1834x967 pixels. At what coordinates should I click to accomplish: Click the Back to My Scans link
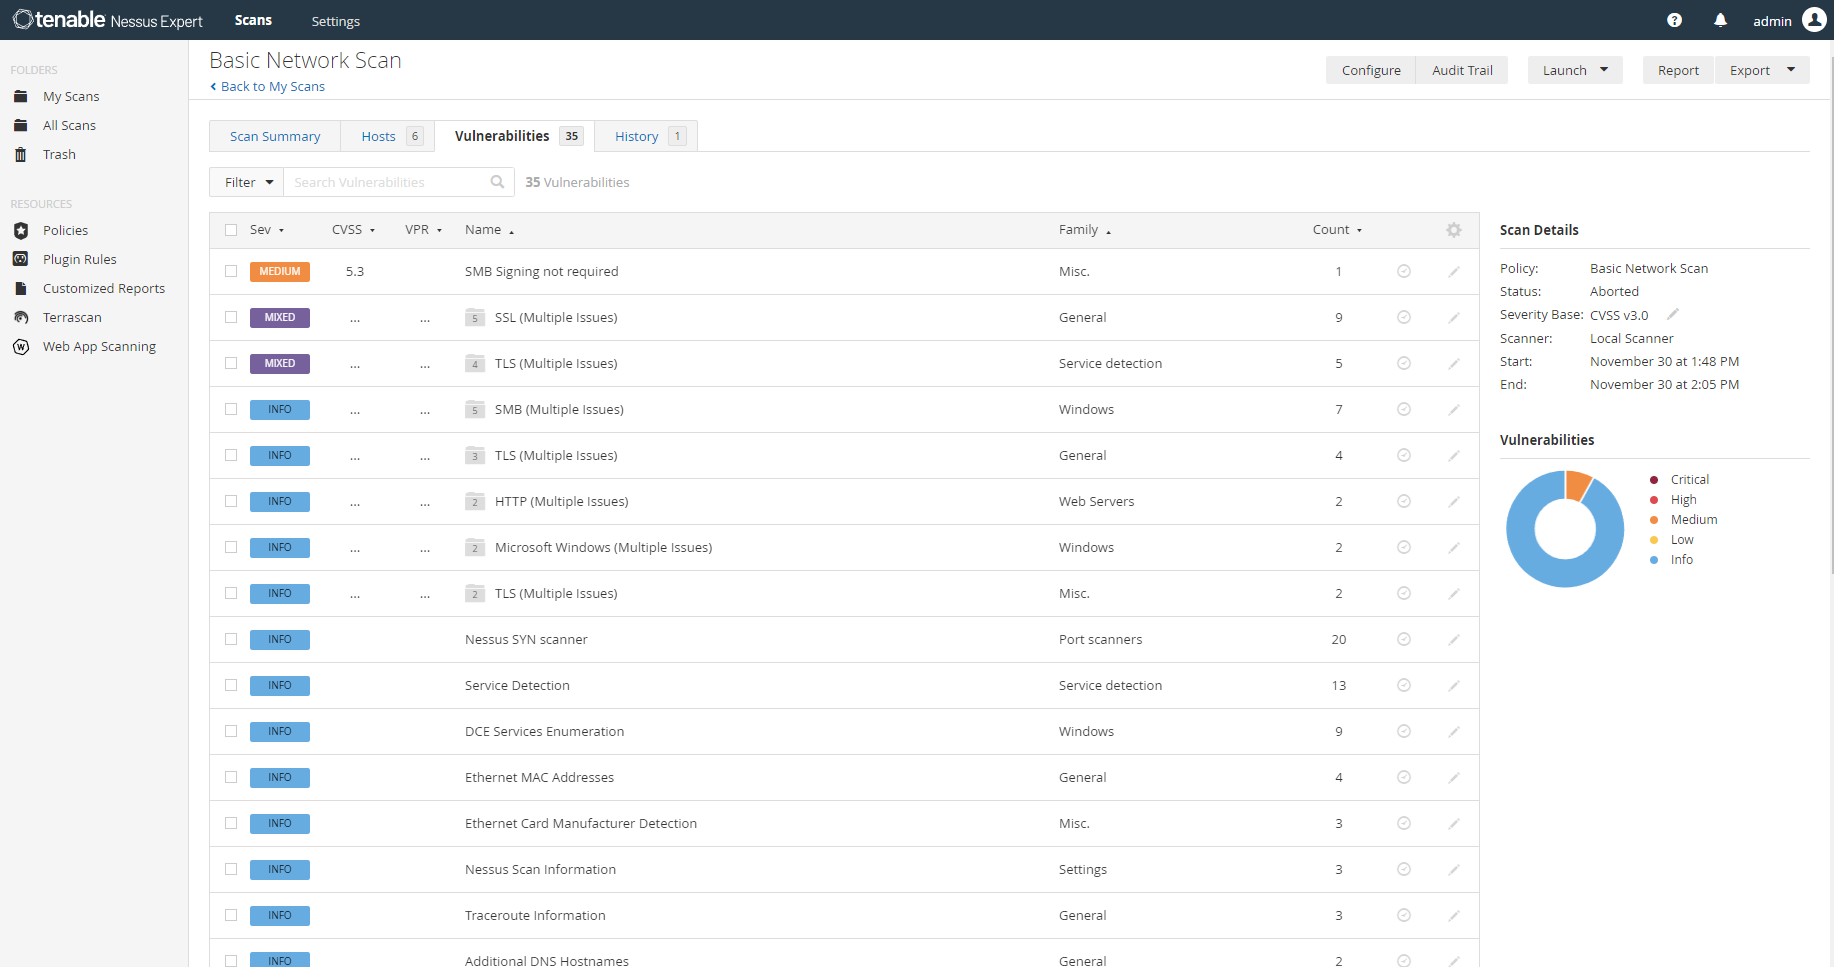(x=272, y=86)
